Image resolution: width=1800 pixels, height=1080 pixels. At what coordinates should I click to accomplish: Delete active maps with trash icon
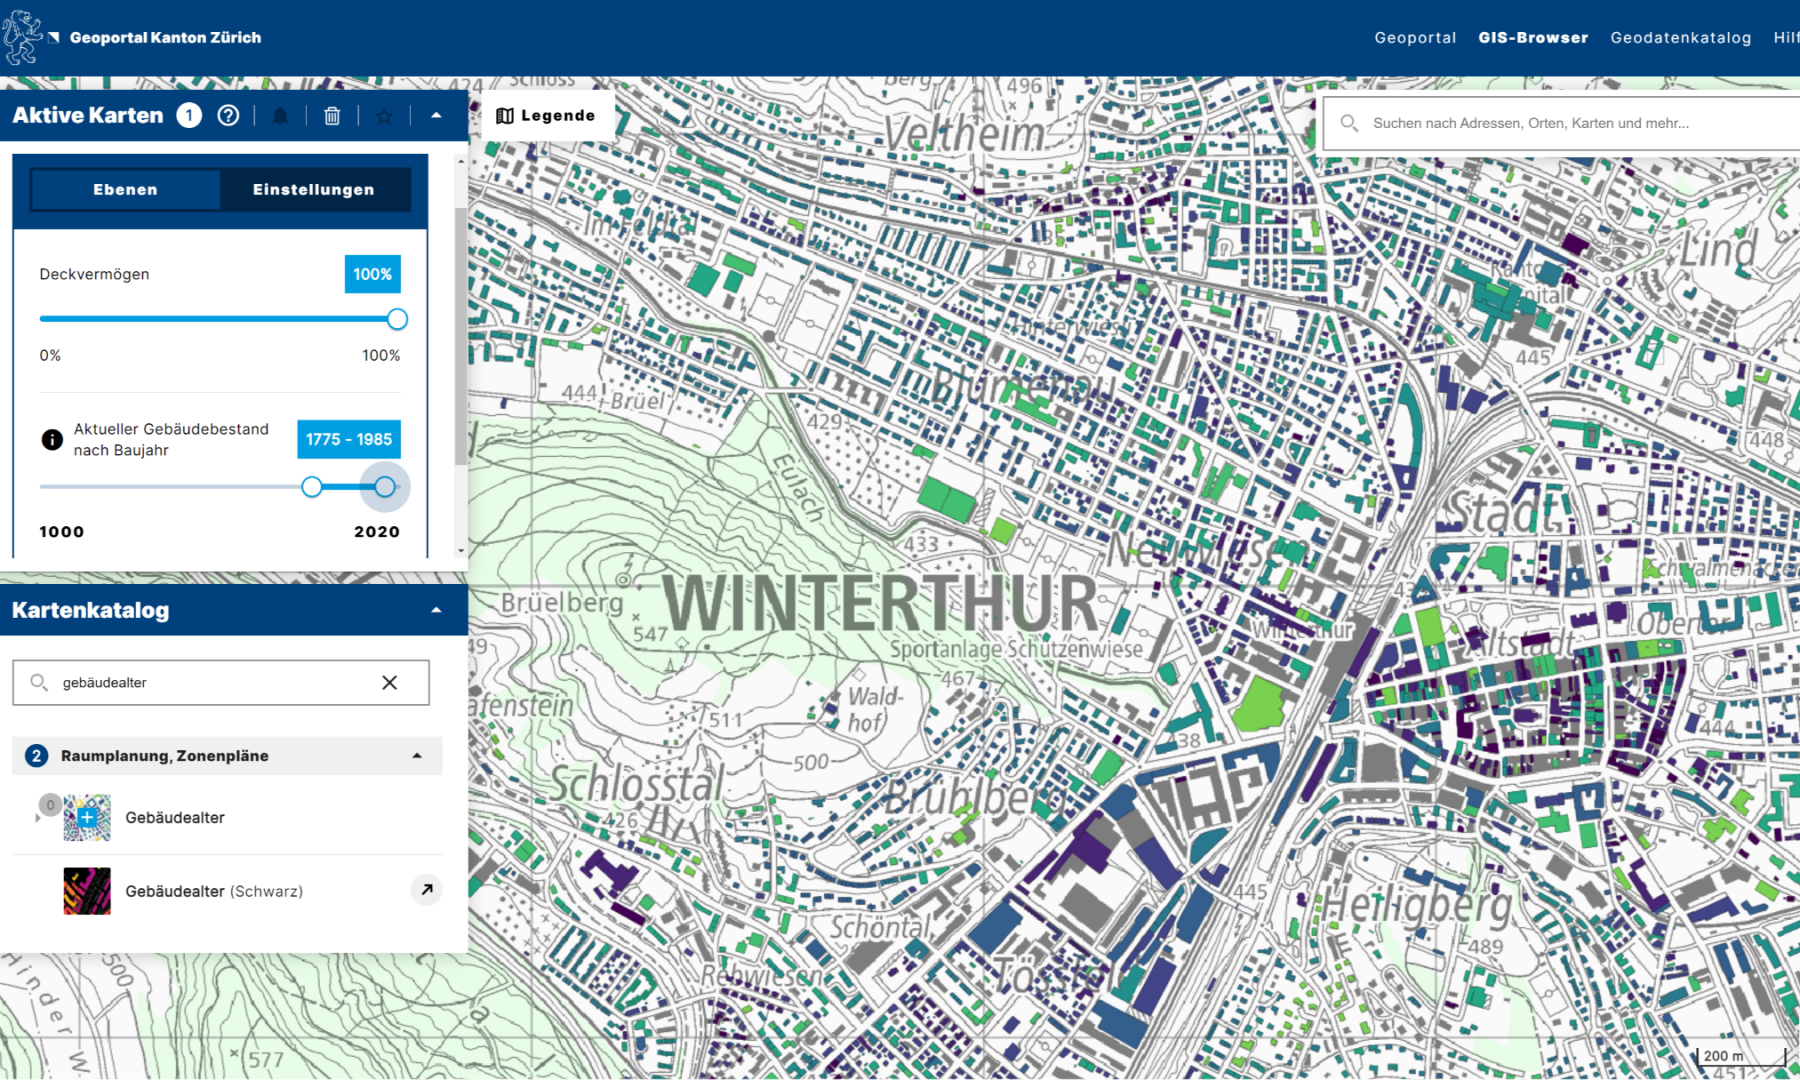tap(332, 116)
